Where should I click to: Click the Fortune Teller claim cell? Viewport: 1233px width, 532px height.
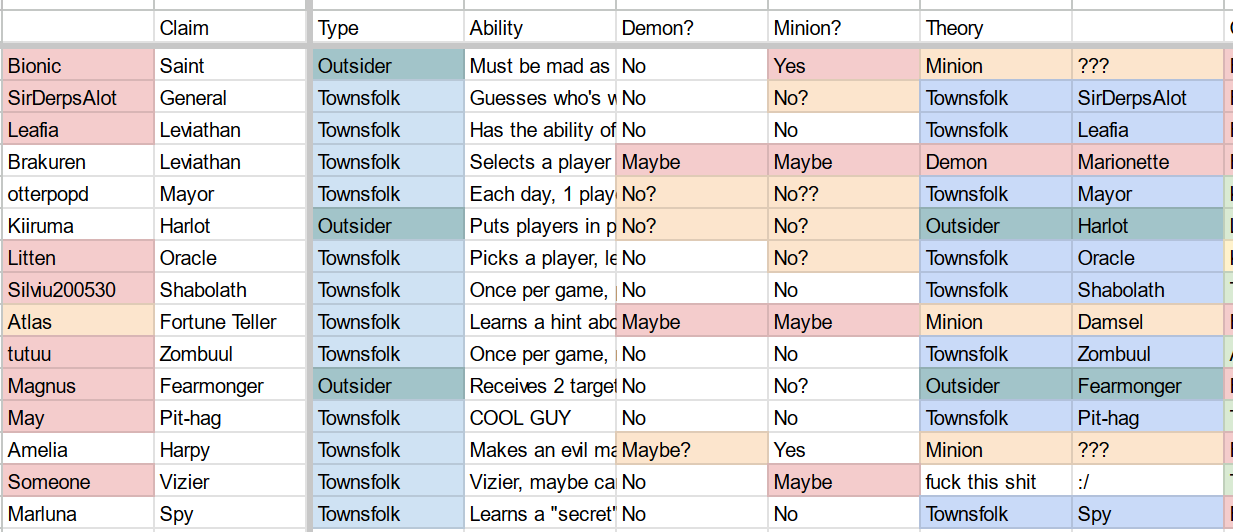230,322
